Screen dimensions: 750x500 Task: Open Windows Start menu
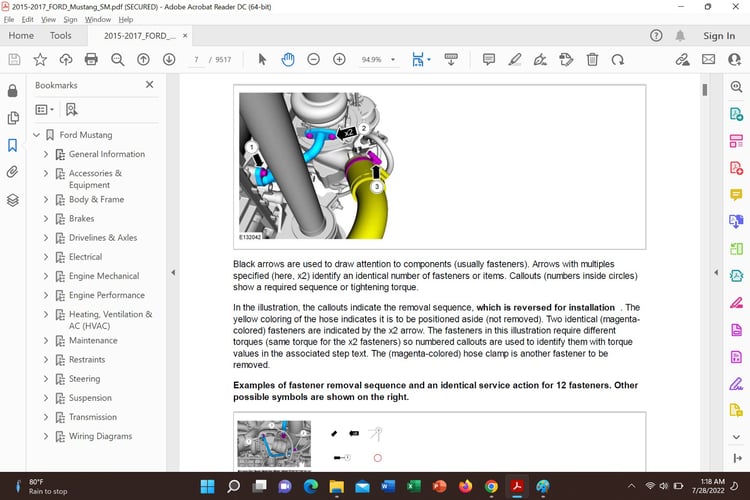tap(208, 487)
